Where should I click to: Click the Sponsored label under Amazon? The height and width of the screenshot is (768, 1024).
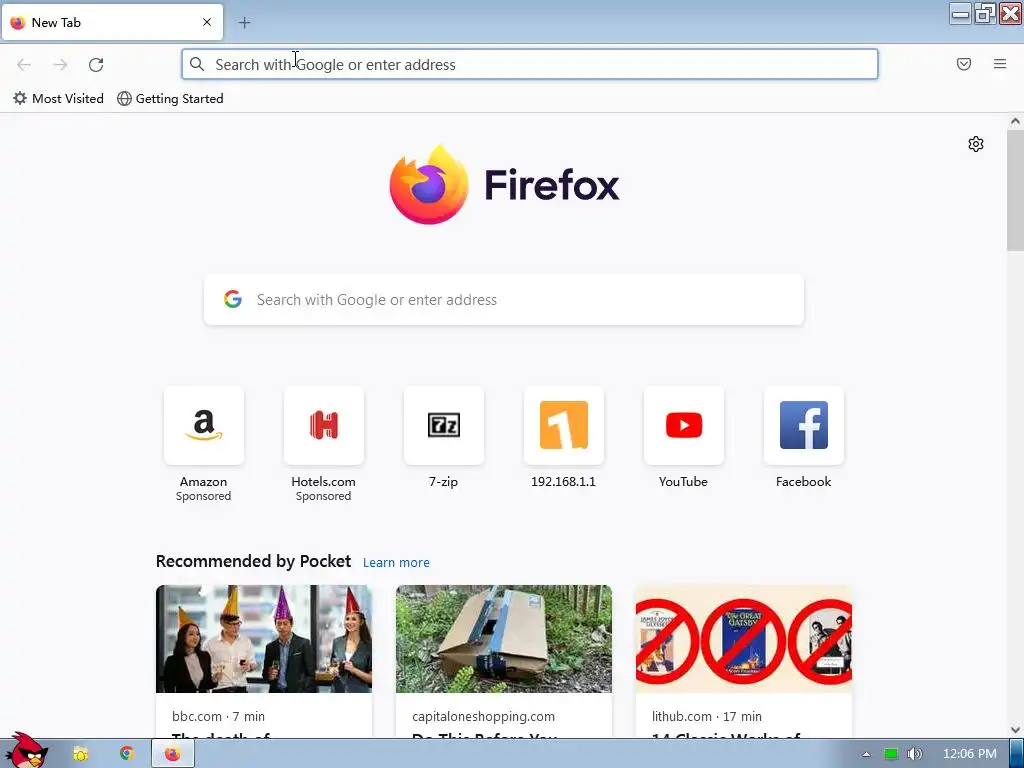pyautogui.click(x=204, y=496)
